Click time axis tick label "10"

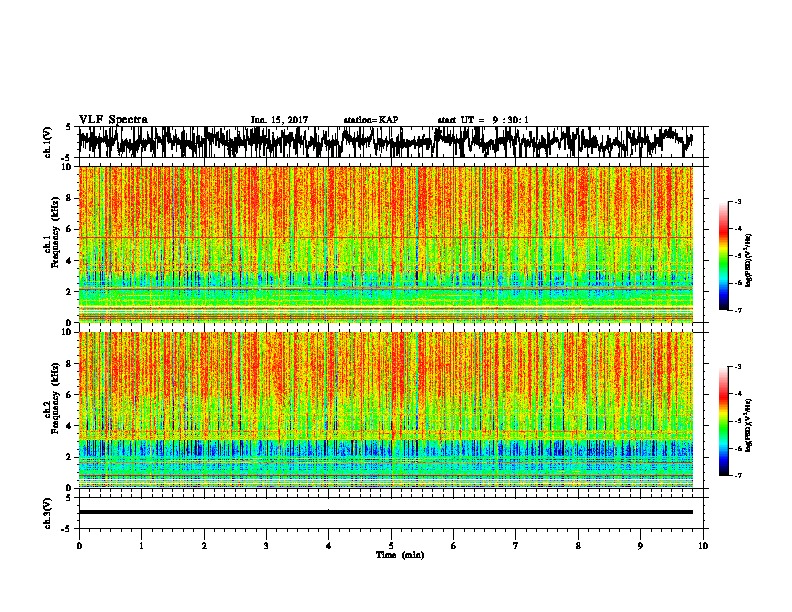tap(703, 546)
